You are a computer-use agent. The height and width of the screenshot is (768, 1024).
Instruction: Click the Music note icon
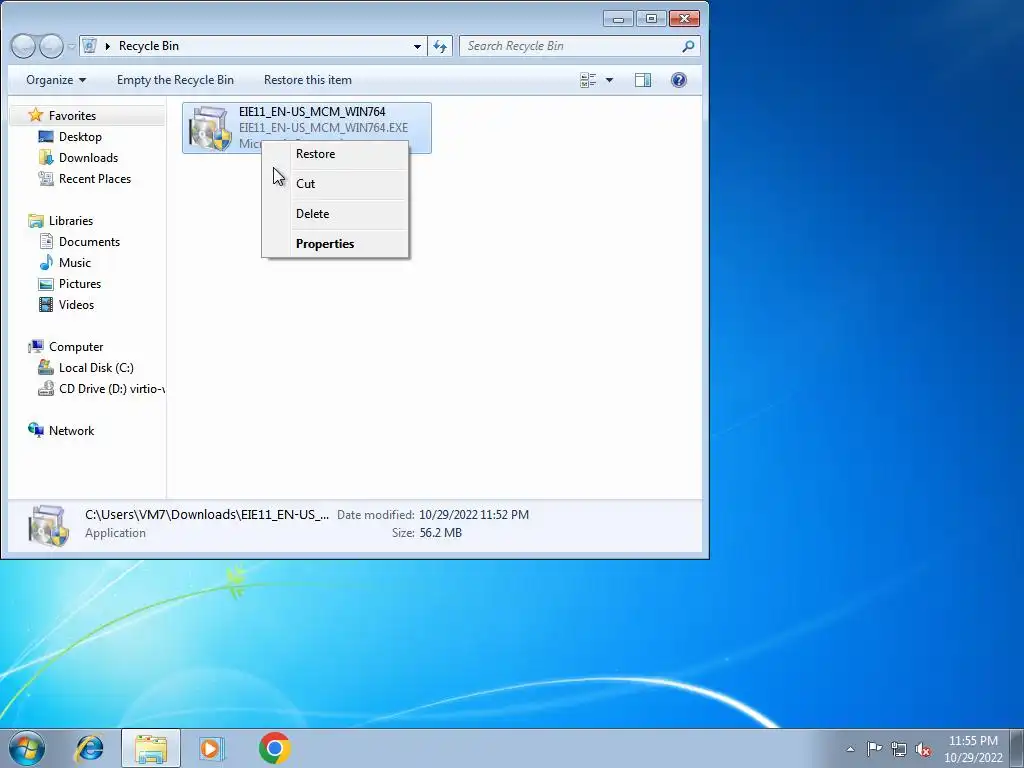(x=46, y=263)
